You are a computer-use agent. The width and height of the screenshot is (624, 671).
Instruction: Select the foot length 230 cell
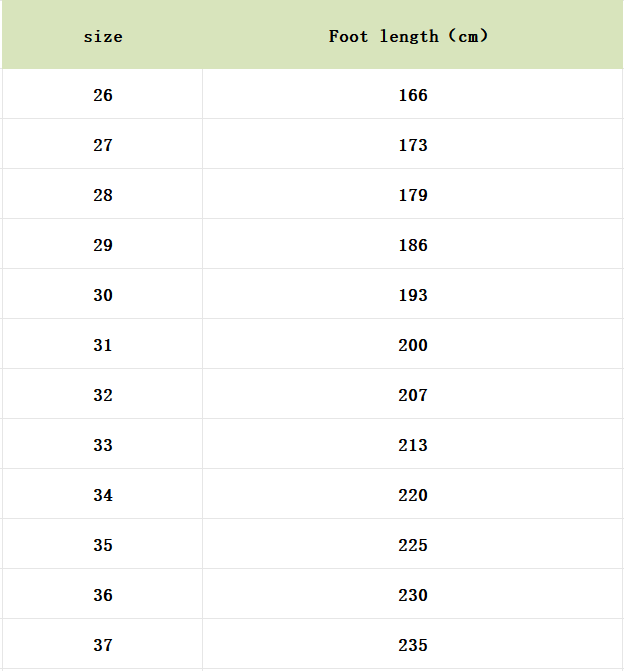(412, 595)
